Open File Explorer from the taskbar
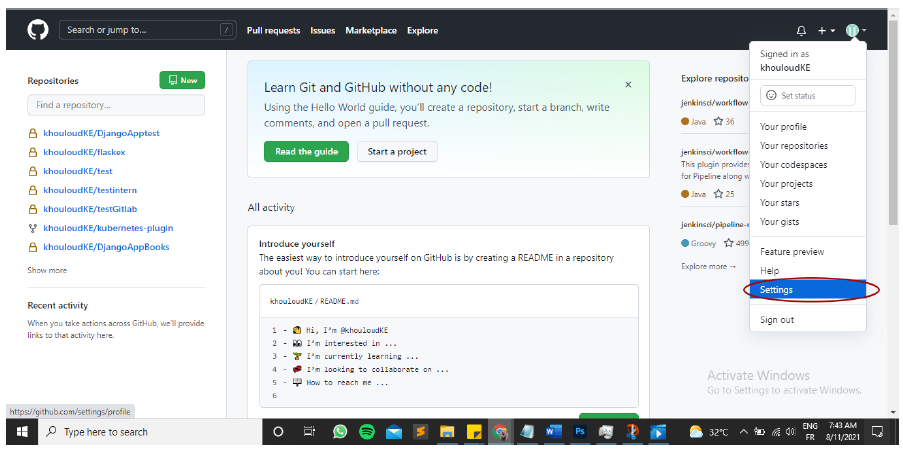 (447, 432)
